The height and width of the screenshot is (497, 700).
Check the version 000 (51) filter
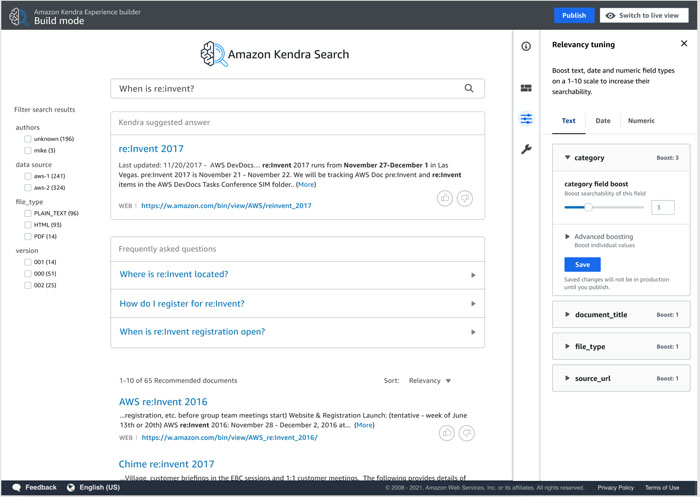28,273
